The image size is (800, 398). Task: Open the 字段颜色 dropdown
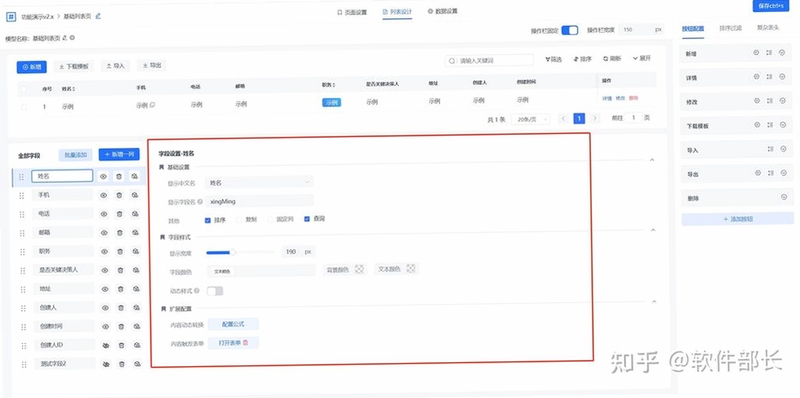[261, 271]
